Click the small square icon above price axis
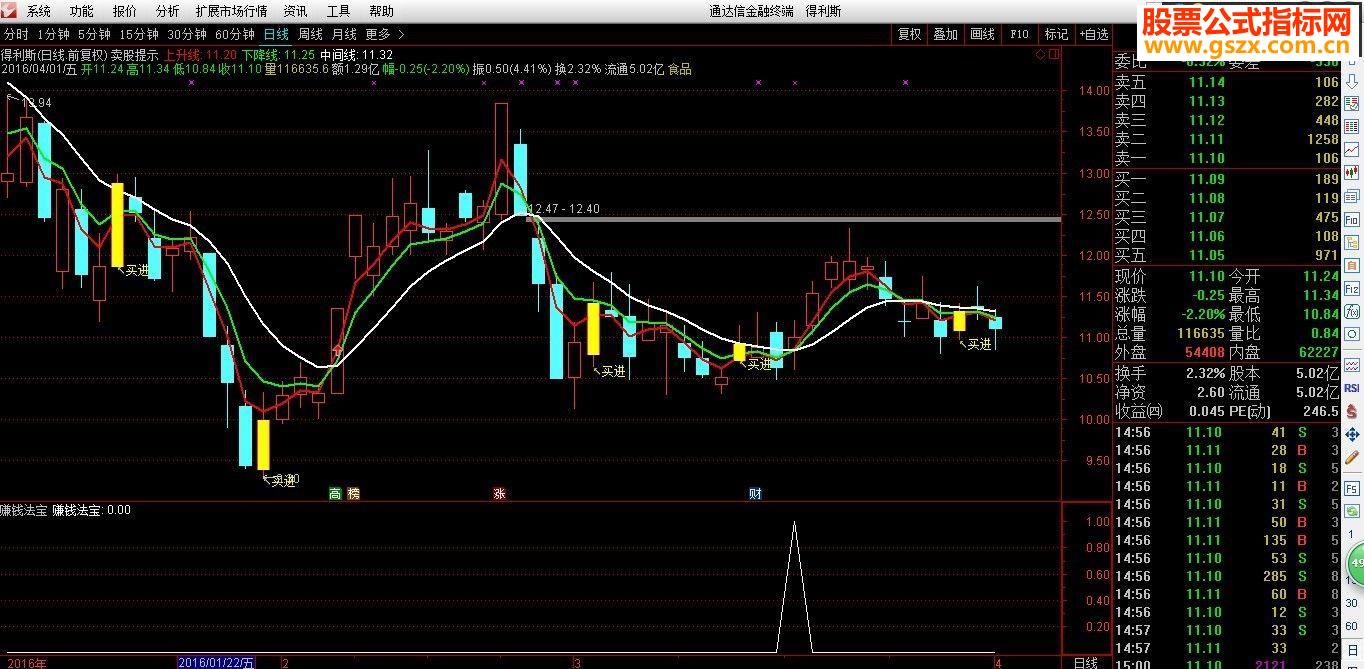The width and height of the screenshot is (1364, 669). (x=1052, y=54)
